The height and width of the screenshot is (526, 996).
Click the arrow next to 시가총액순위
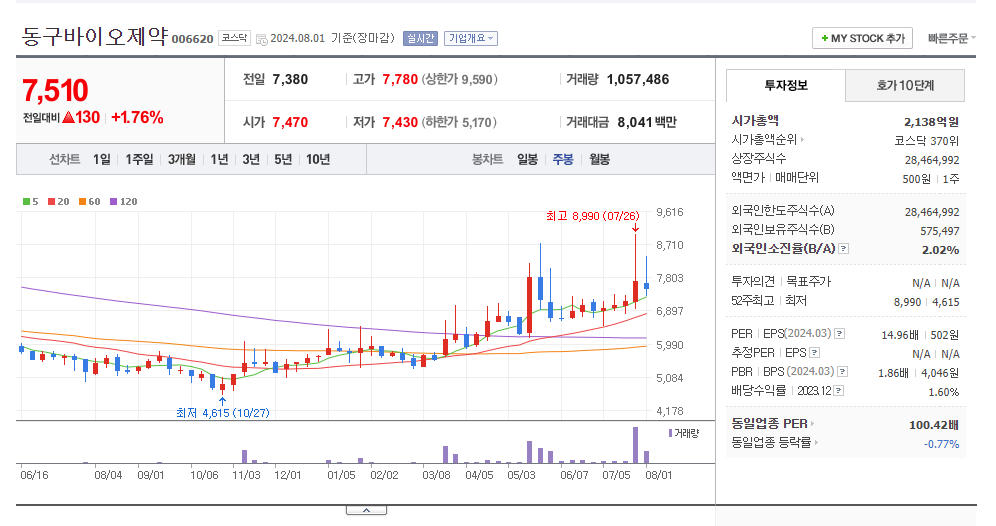(x=803, y=140)
